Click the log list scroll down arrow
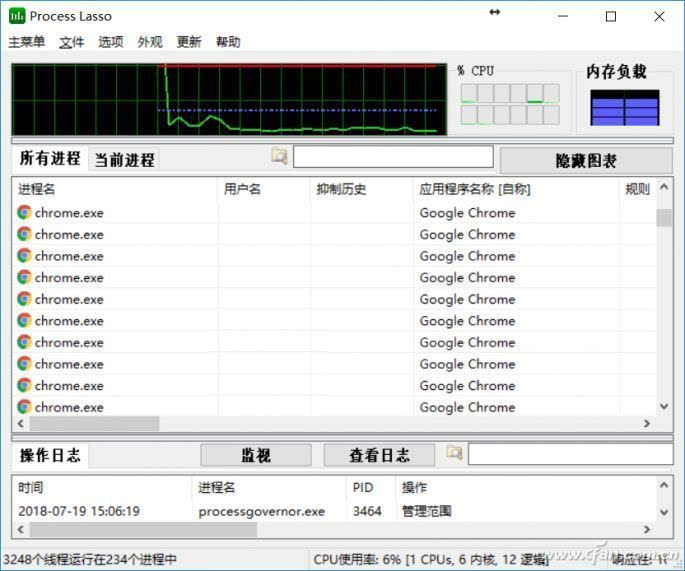Image resolution: width=685 pixels, height=571 pixels. tap(664, 512)
